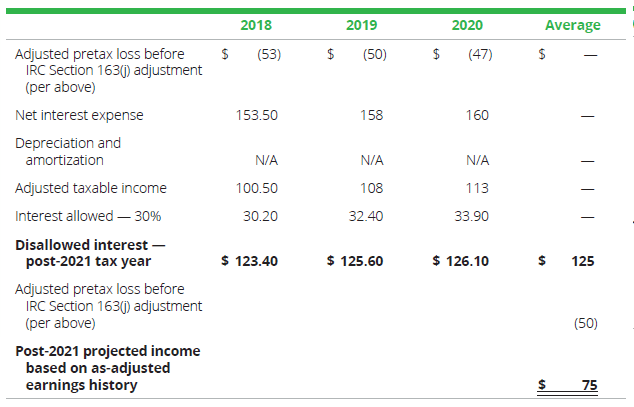Image resolution: width=634 pixels, height=407 pixels.
Task: Select the 2020 column header
Action: click(x=467, y=25)
